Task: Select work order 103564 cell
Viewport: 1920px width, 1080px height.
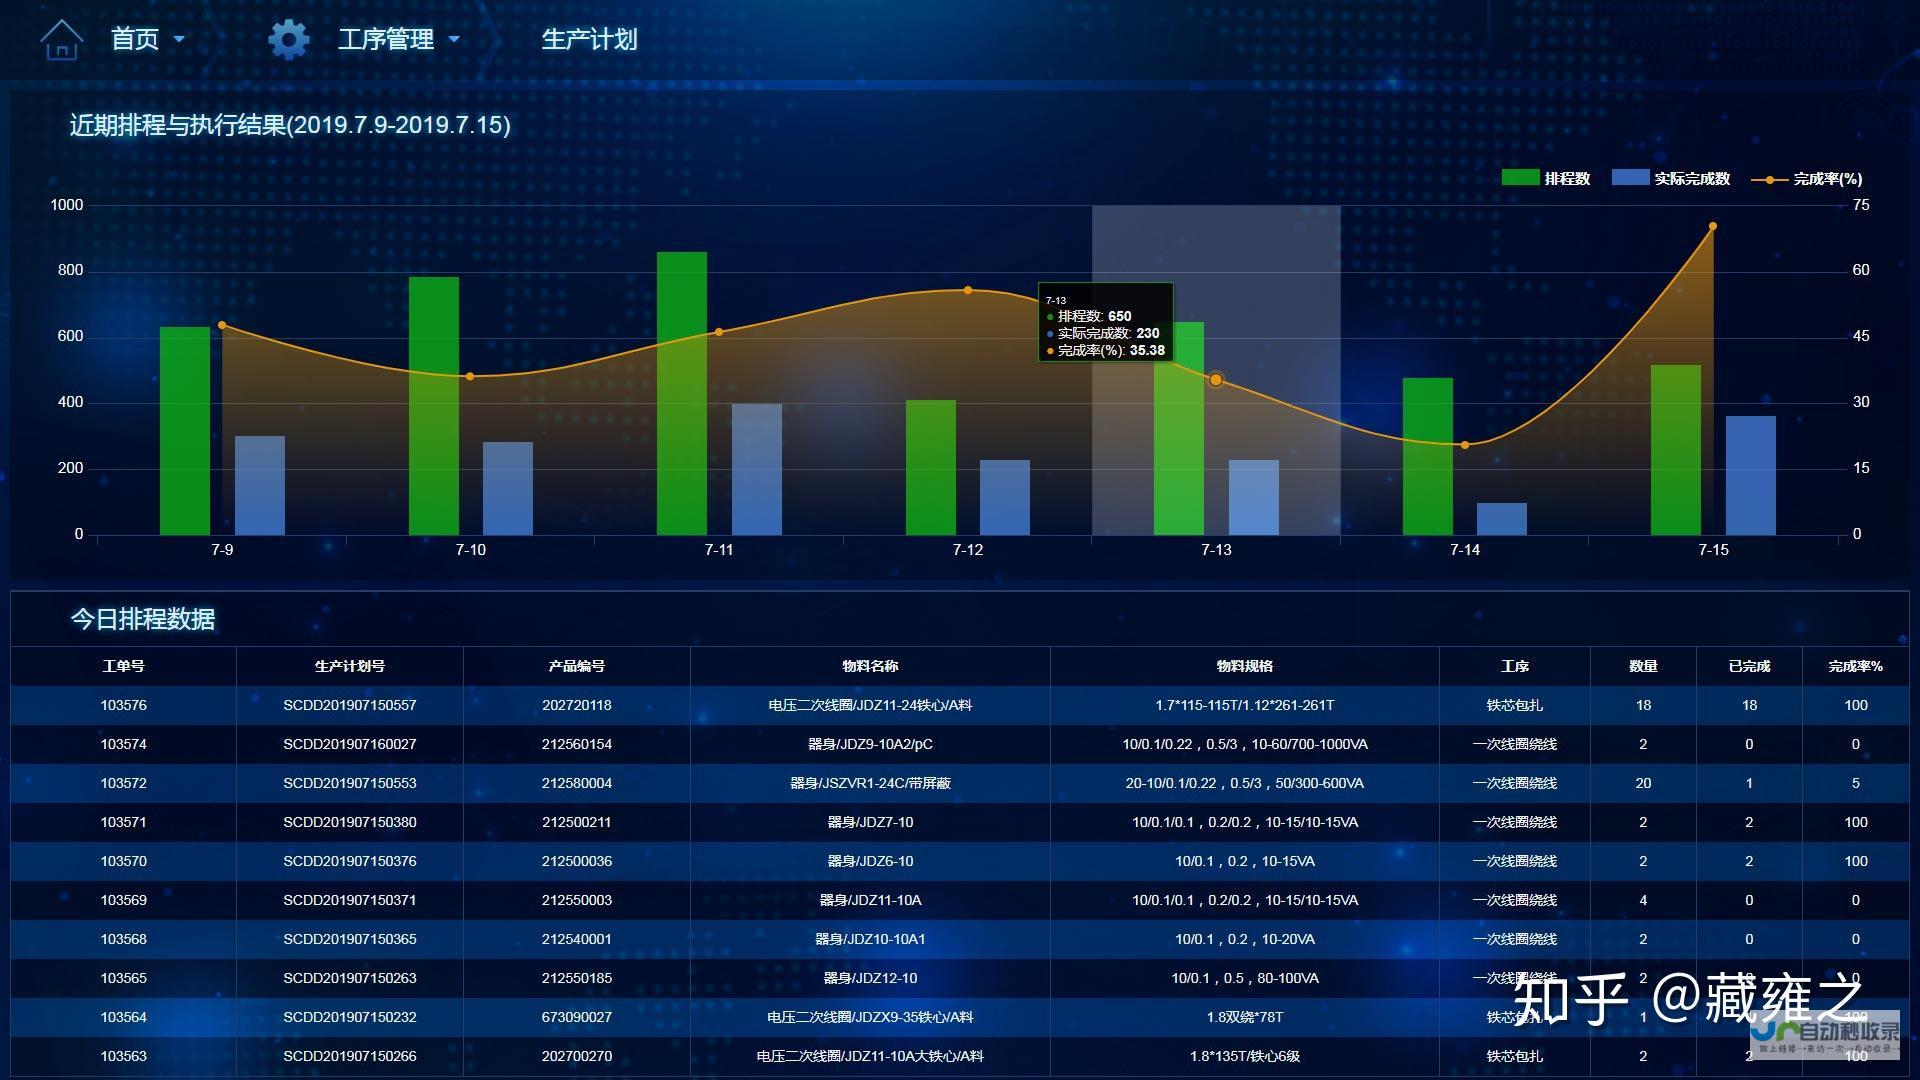Action: click(123, 1017)
